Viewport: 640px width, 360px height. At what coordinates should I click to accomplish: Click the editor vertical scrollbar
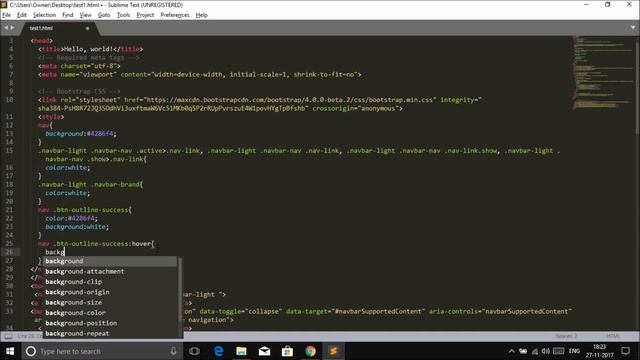pos(638,86)
